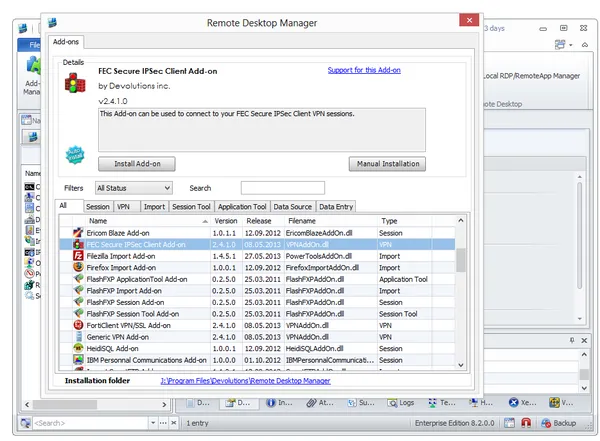Click the add-on Search input field

[x=283, y=188]
